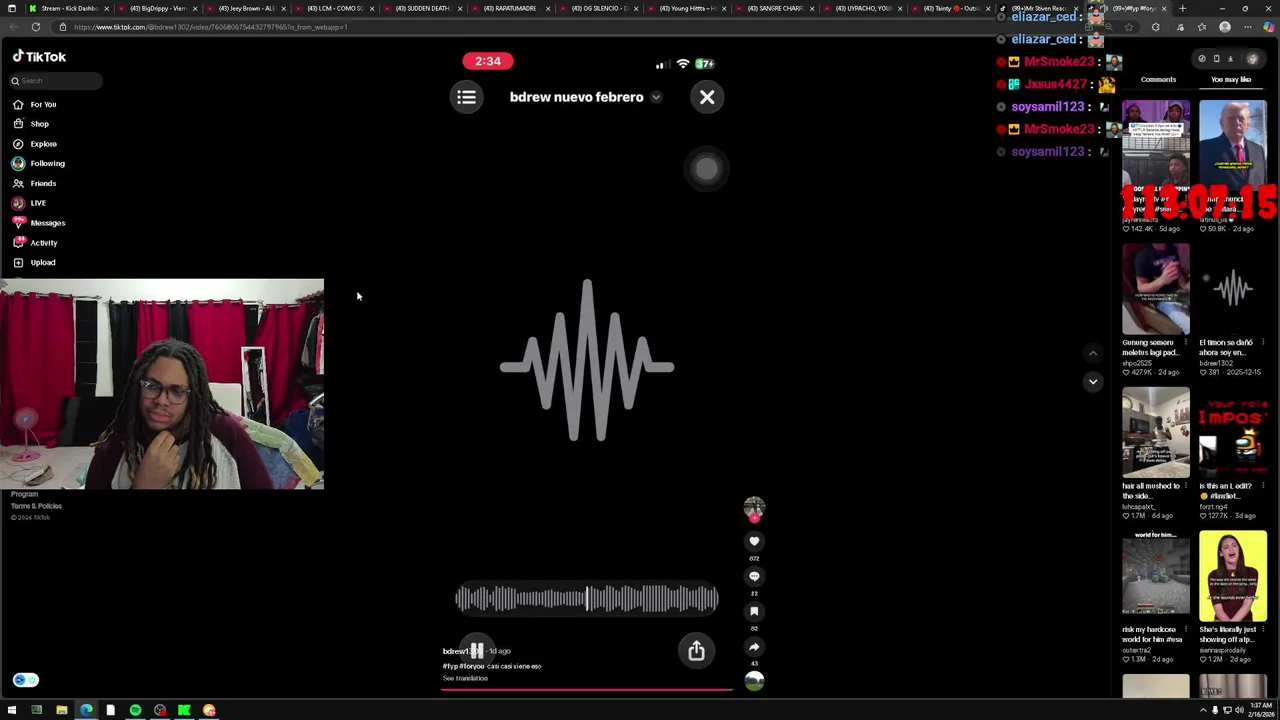Open the #foryou hashtag link
This screenshot has width=1280, height=720.
pyautogui.click(x=470, y=666)
